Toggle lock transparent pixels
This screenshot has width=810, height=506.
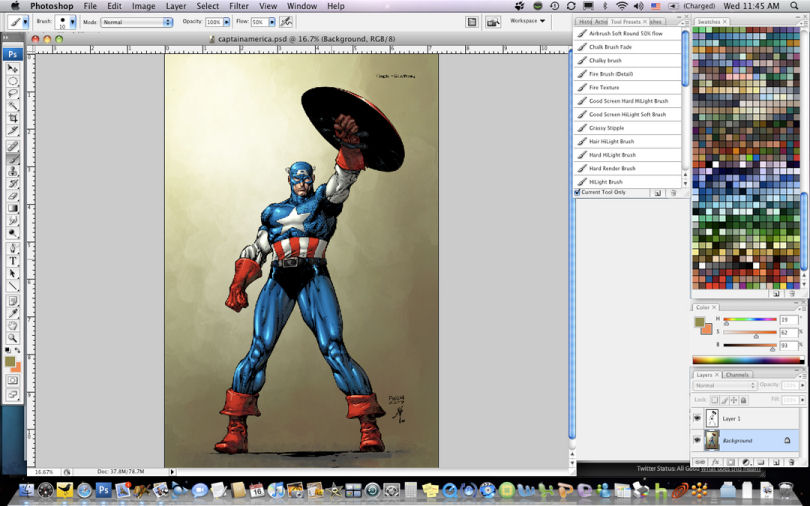714,400
